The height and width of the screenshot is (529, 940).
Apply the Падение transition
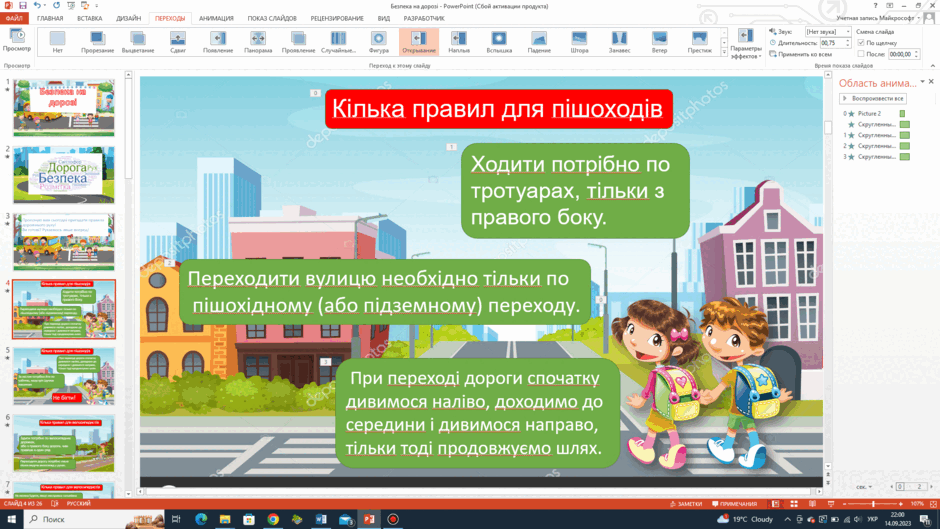(539, 42)
